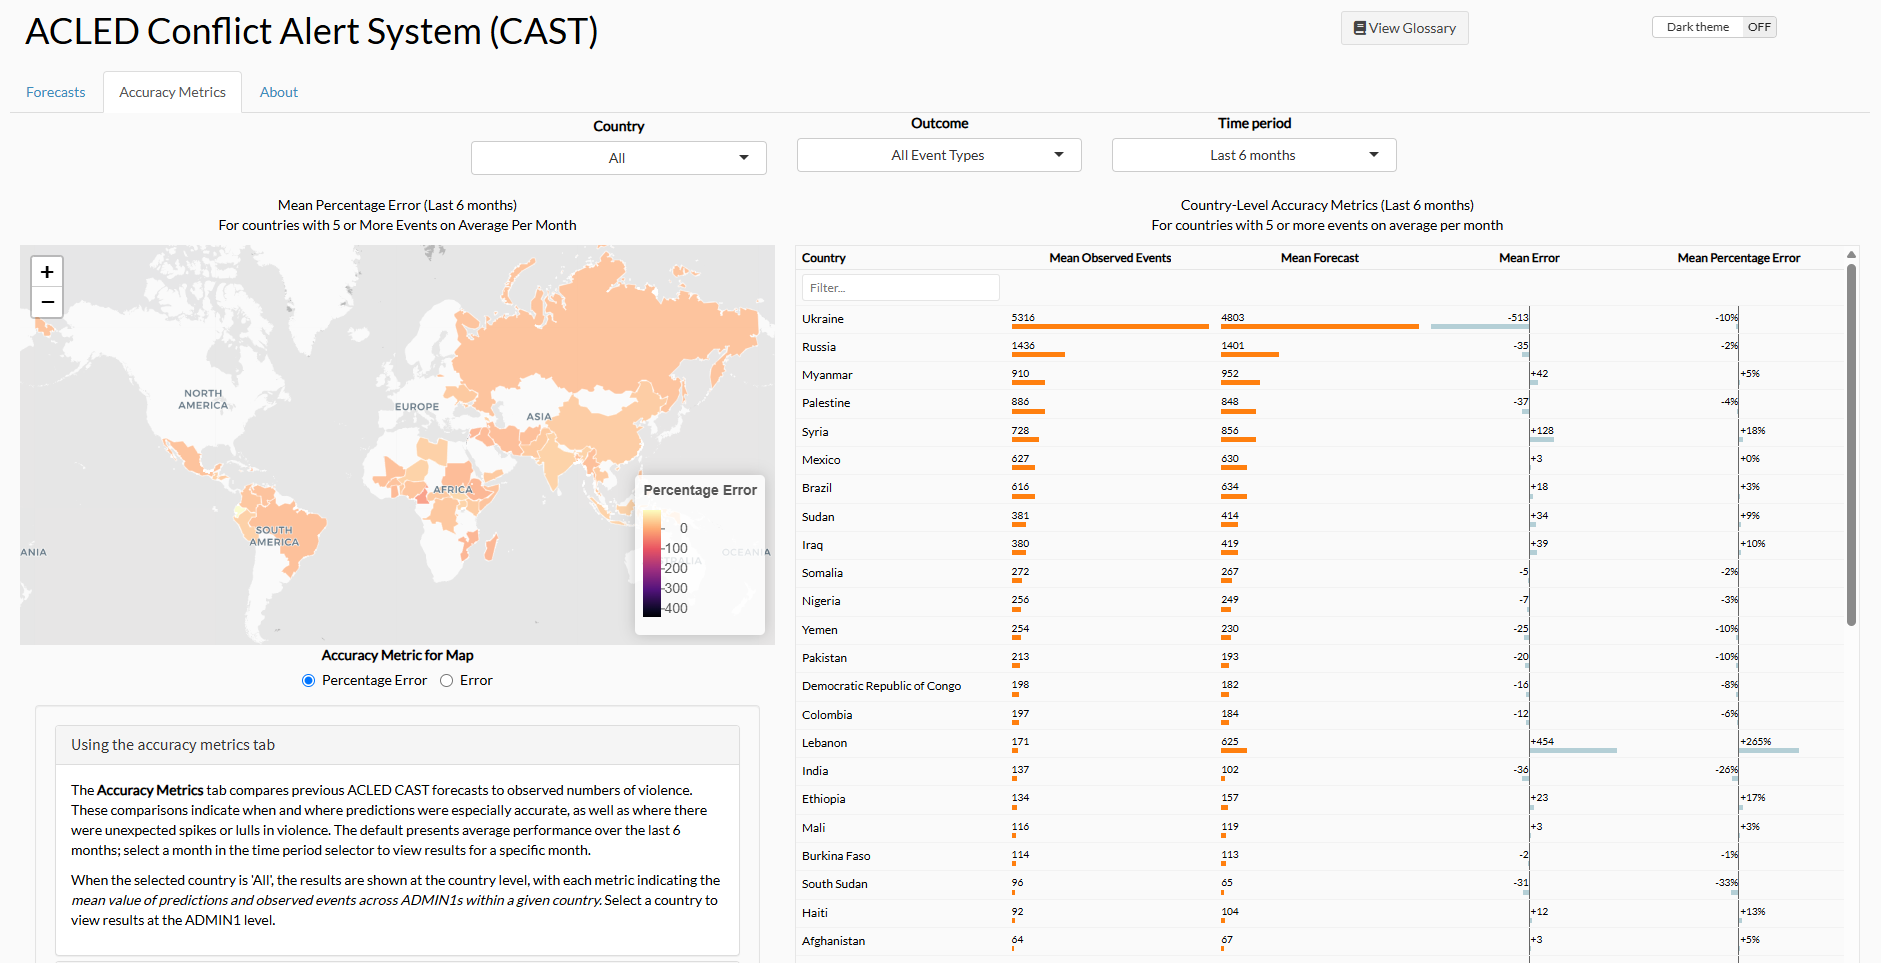
Task: Open the Country dropdown
Action: click(619, 158)
